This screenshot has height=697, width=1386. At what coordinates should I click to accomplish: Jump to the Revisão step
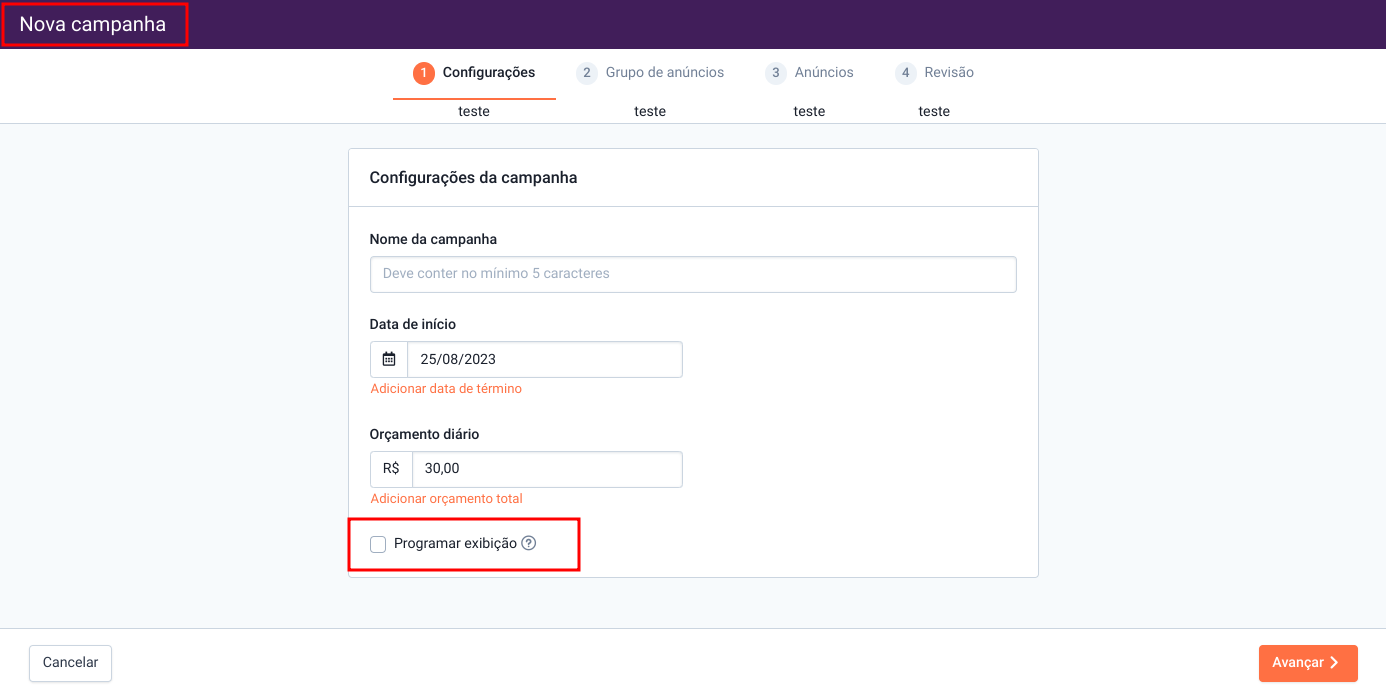[x=949, y=73]
